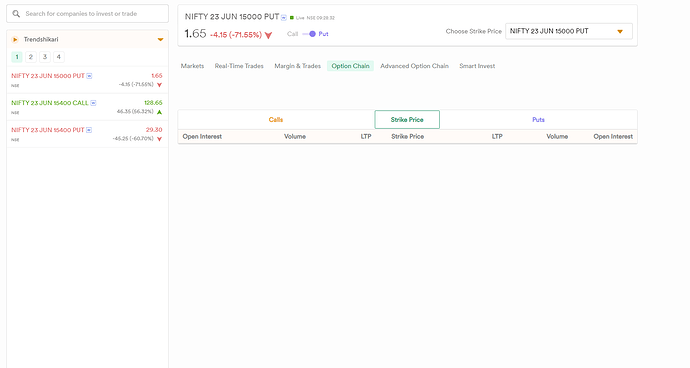This screenshot has width=690, height=368.
Task: Switch to the Smart Invest tab
Action: (x=477, y=66)
